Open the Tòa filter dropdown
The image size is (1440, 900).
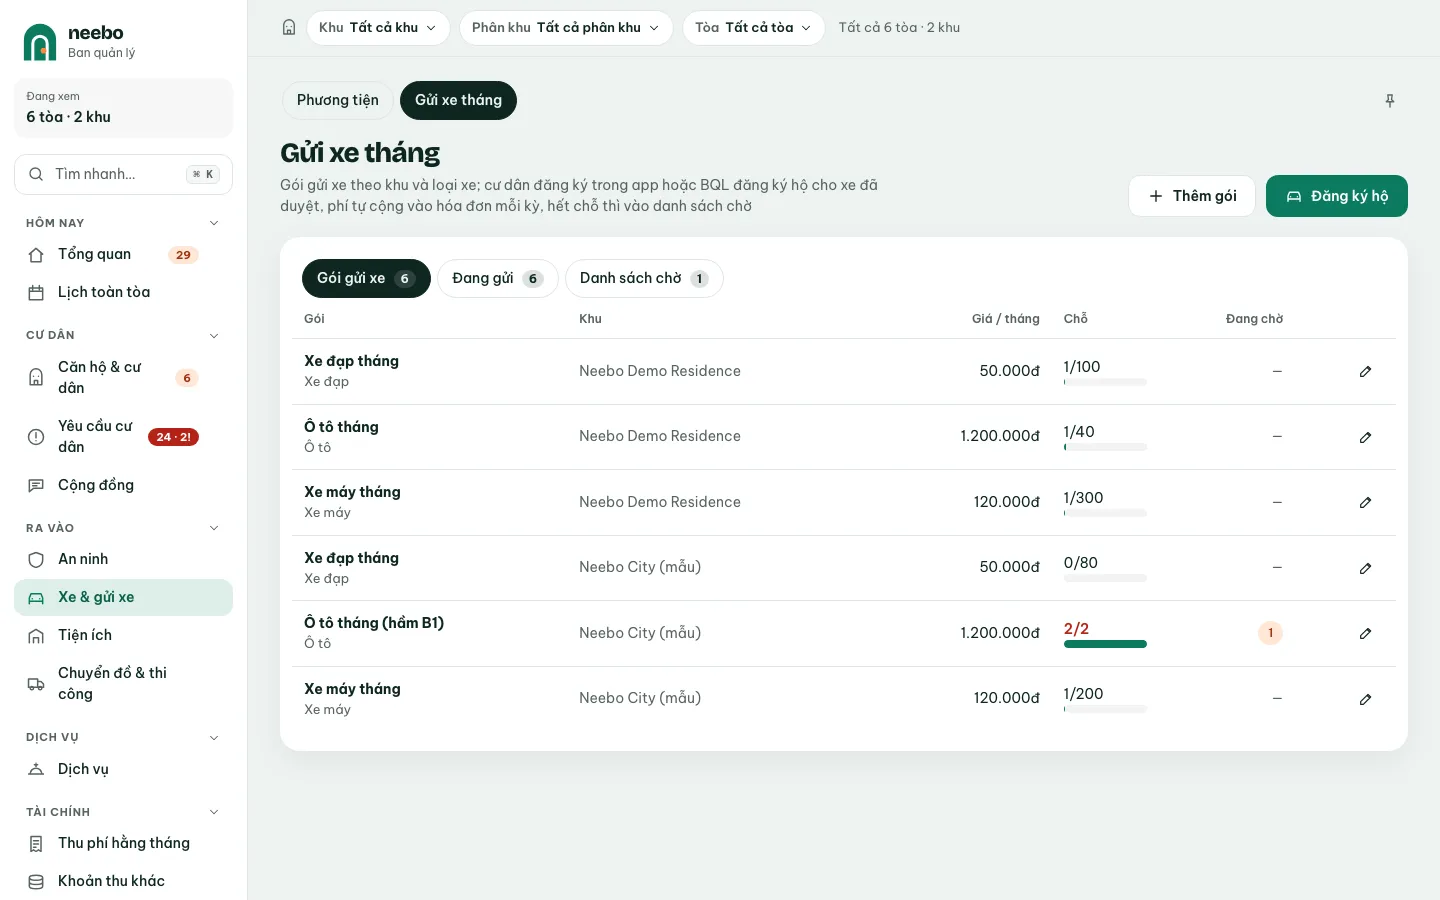pyautogui.click(x=754, y=28)
